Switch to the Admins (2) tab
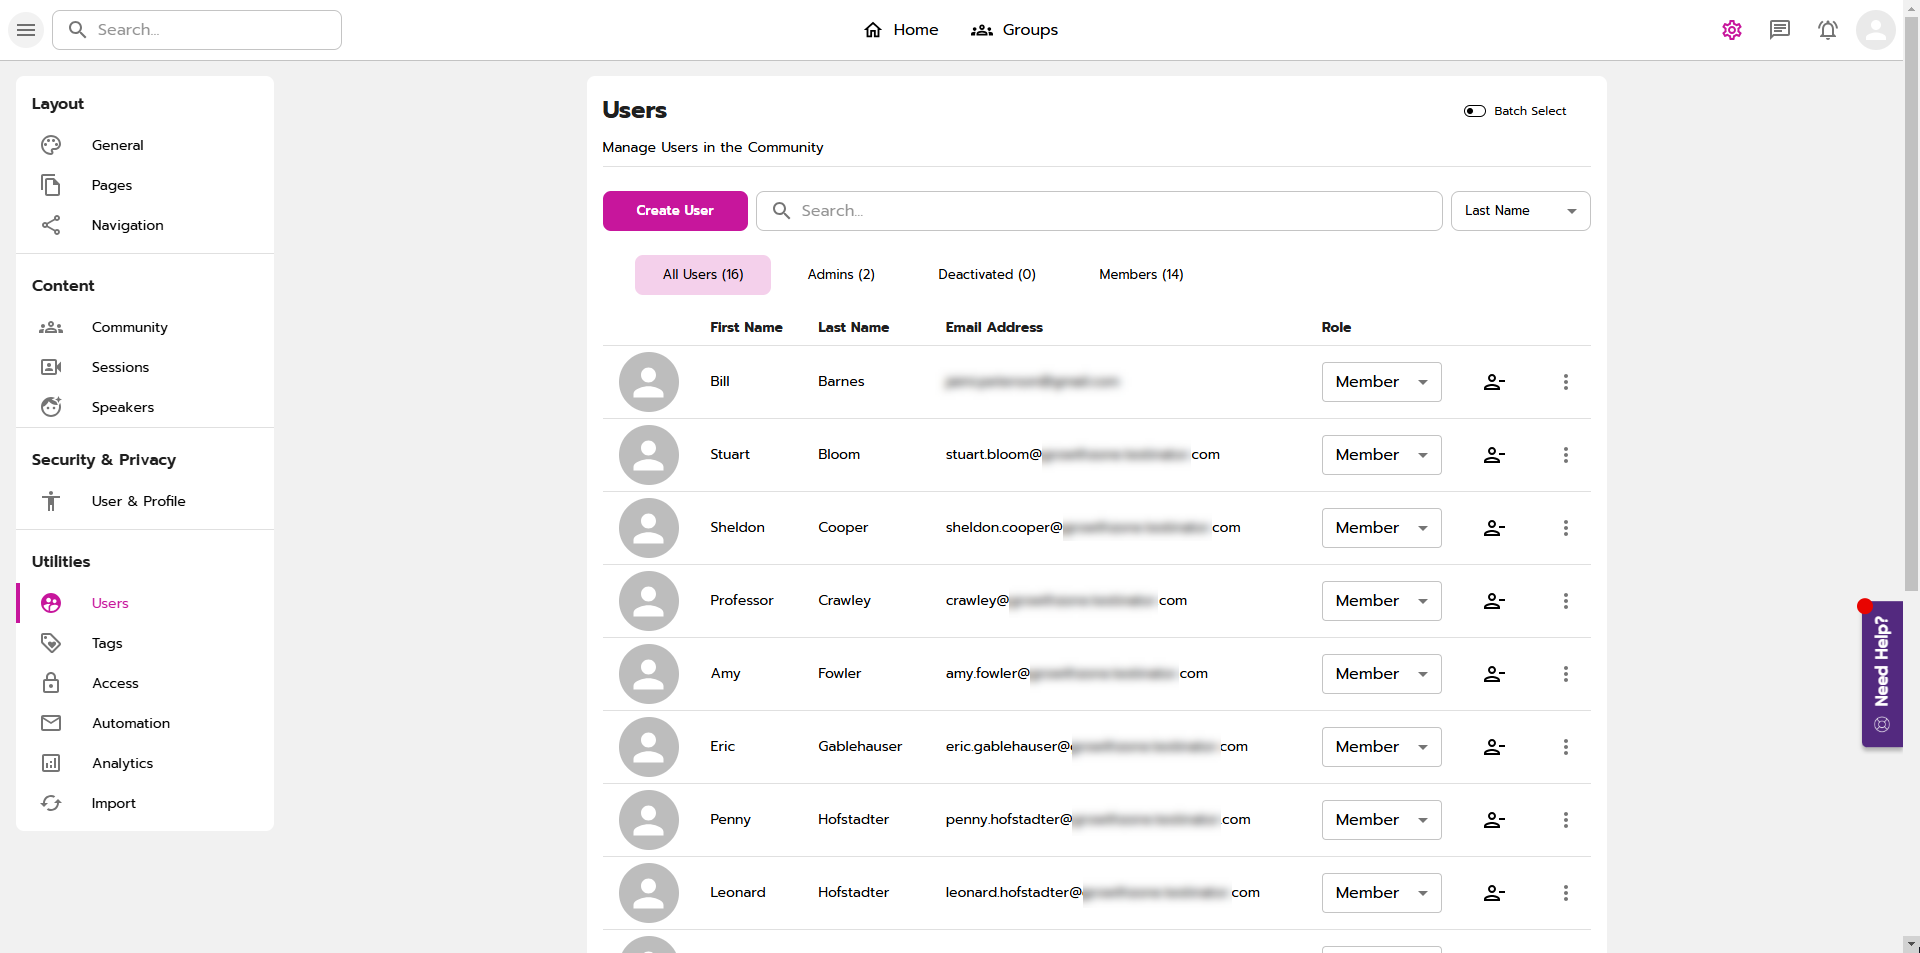This screenshot has height=953, width=1920. coord(841,275)
